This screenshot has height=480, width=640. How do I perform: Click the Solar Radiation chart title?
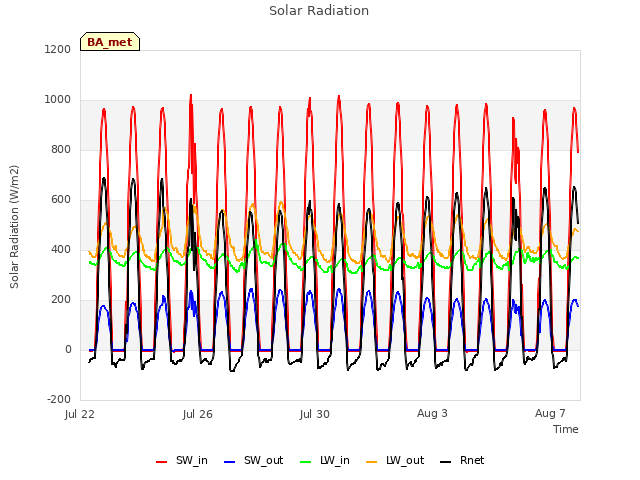319,11
